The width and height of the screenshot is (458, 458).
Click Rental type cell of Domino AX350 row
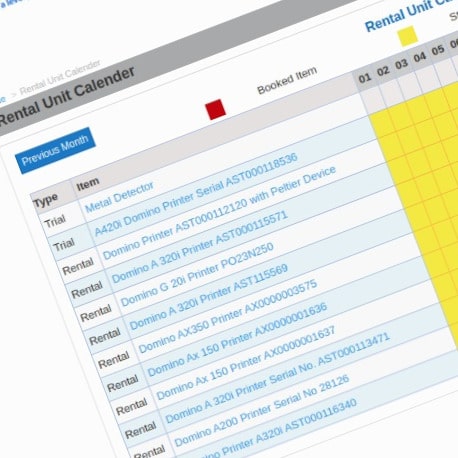(114, 360)
